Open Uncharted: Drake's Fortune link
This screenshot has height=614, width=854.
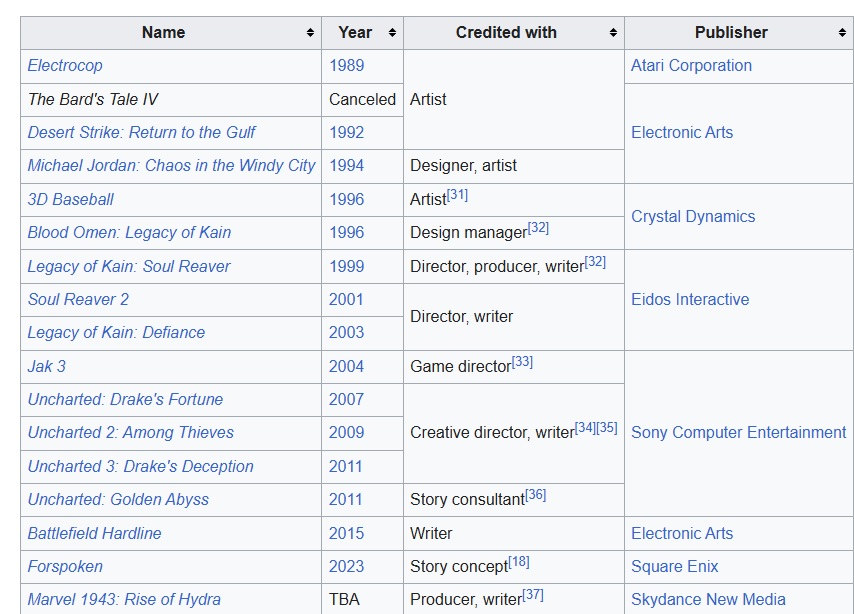click(125, 399)
